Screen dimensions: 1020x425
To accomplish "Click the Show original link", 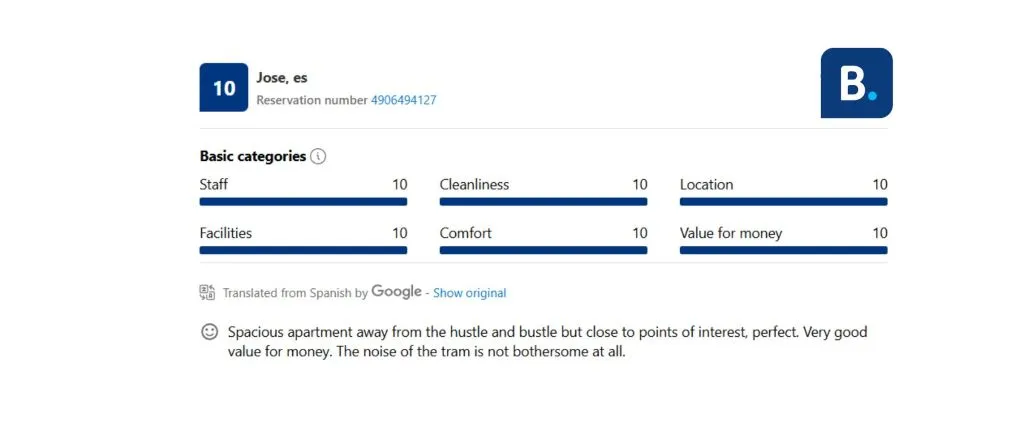I will 469,293.
